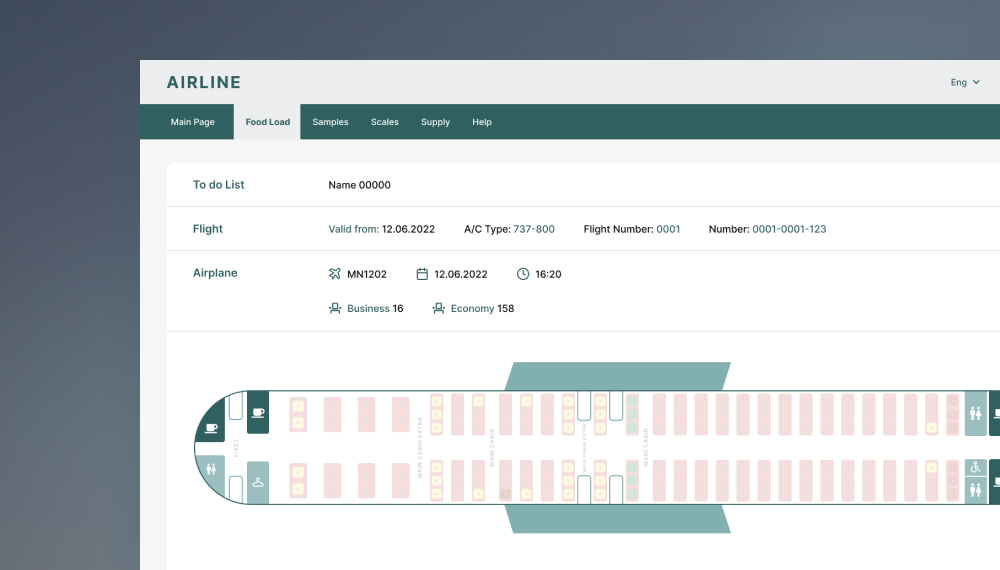Viewport: 1000px width, 570px height.
Task: Select the yellow seat in the lower rear rows
Action: (x=931, y=467)
